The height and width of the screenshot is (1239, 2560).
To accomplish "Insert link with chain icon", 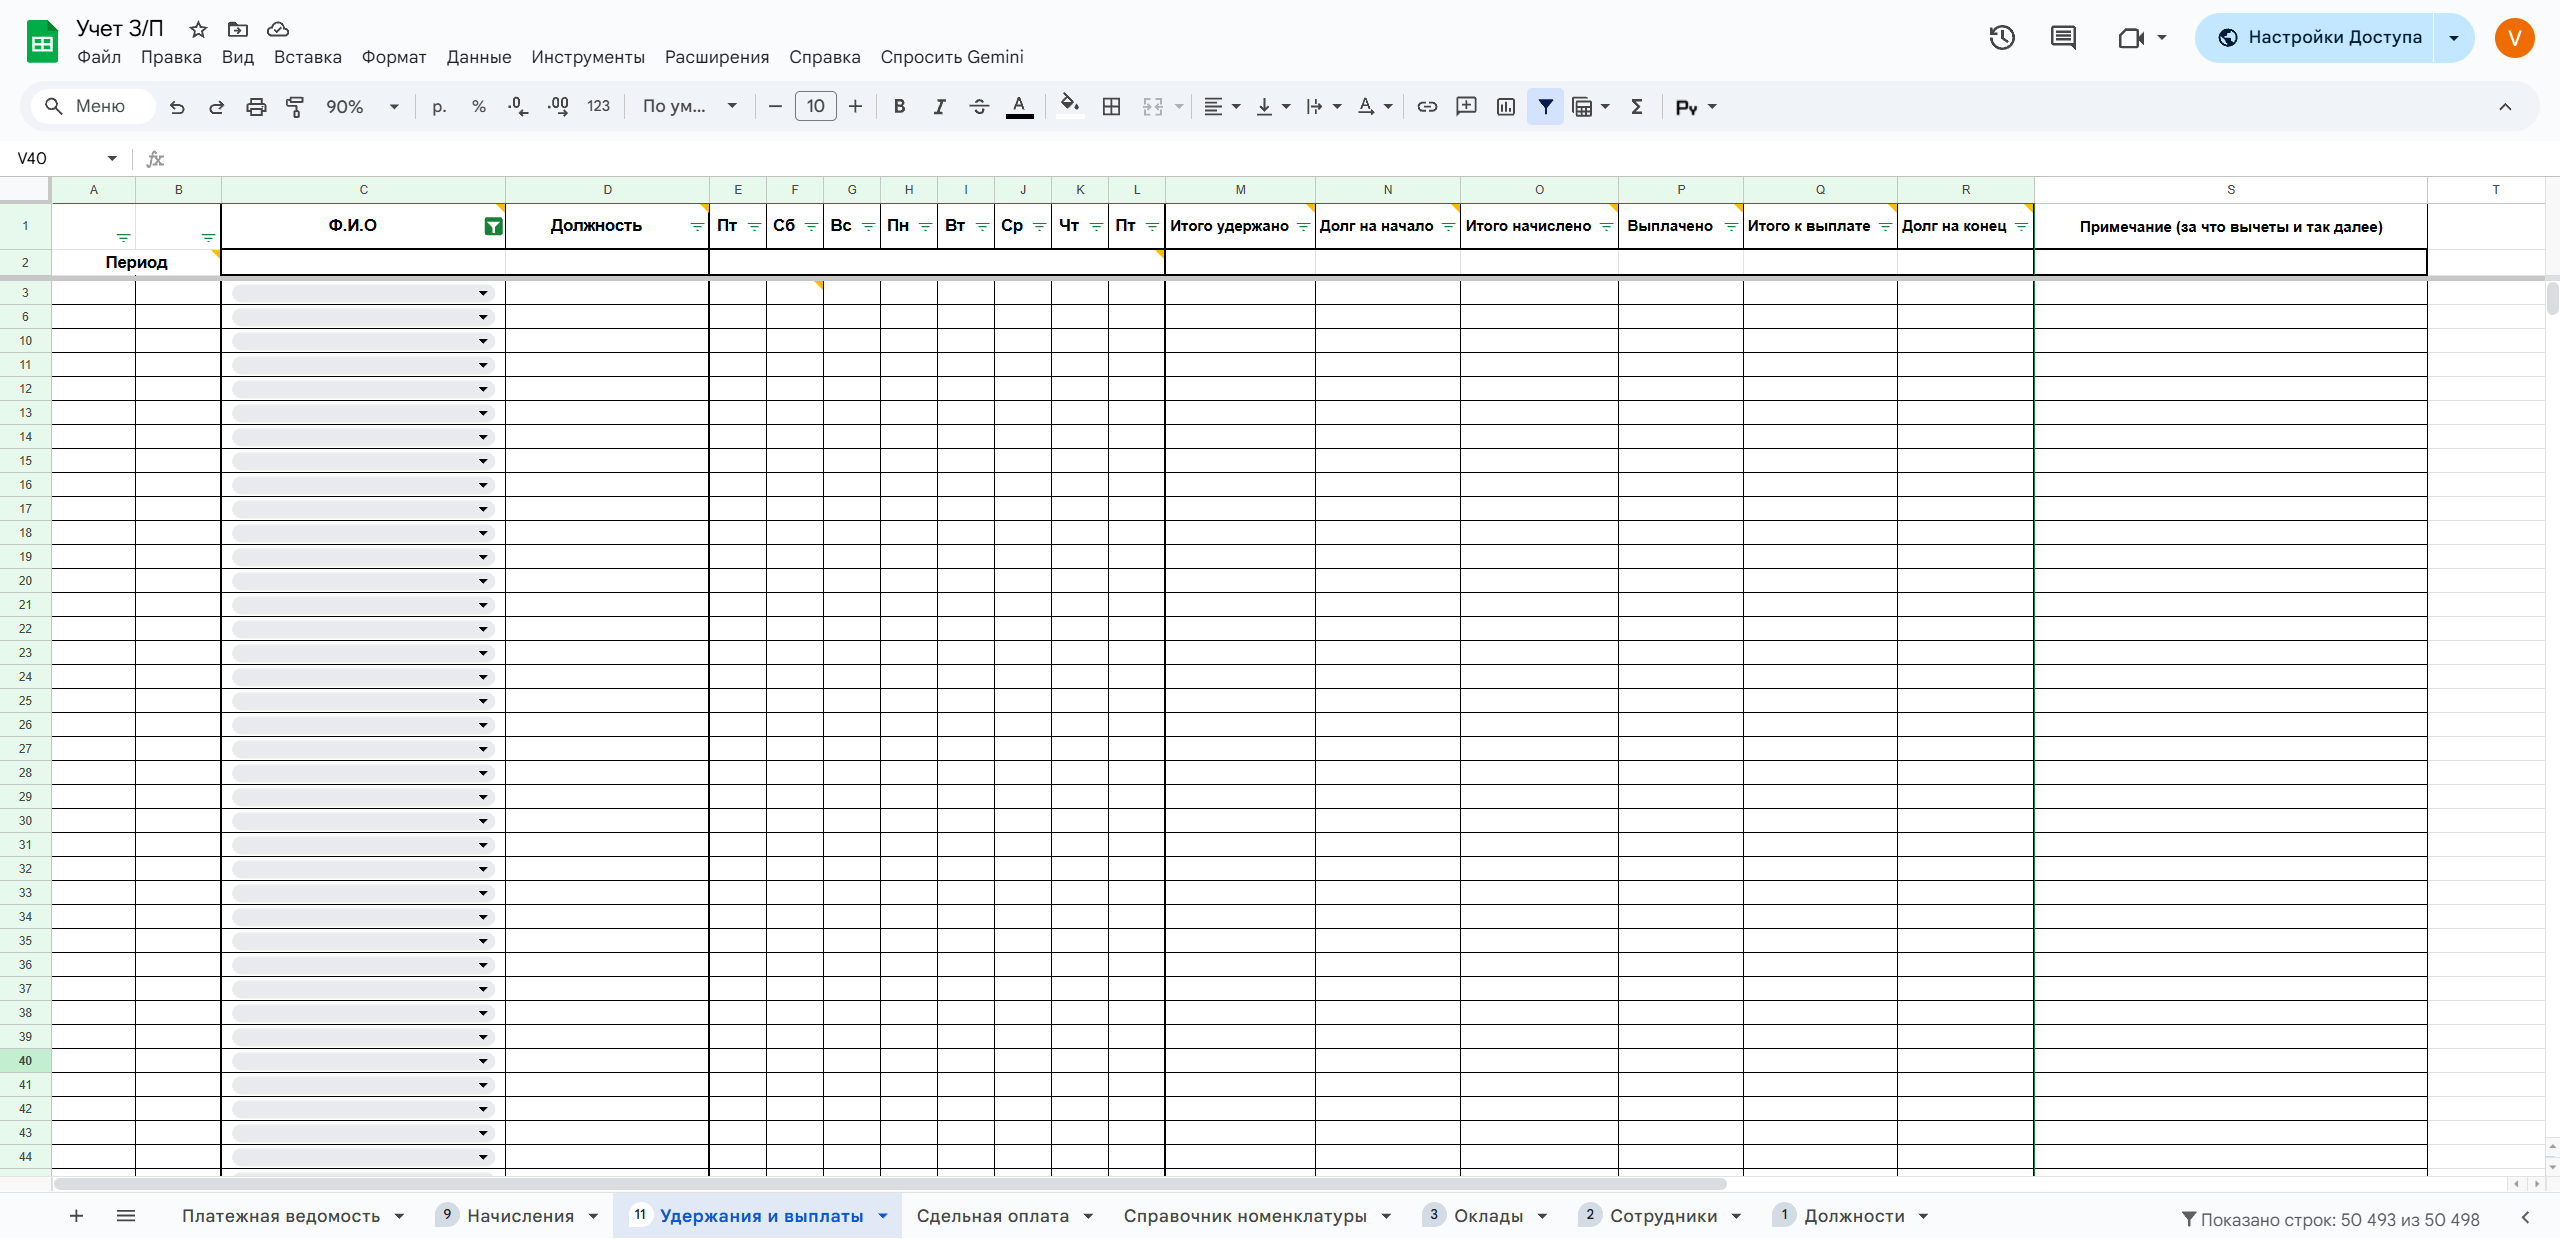I will (1427, 107).
